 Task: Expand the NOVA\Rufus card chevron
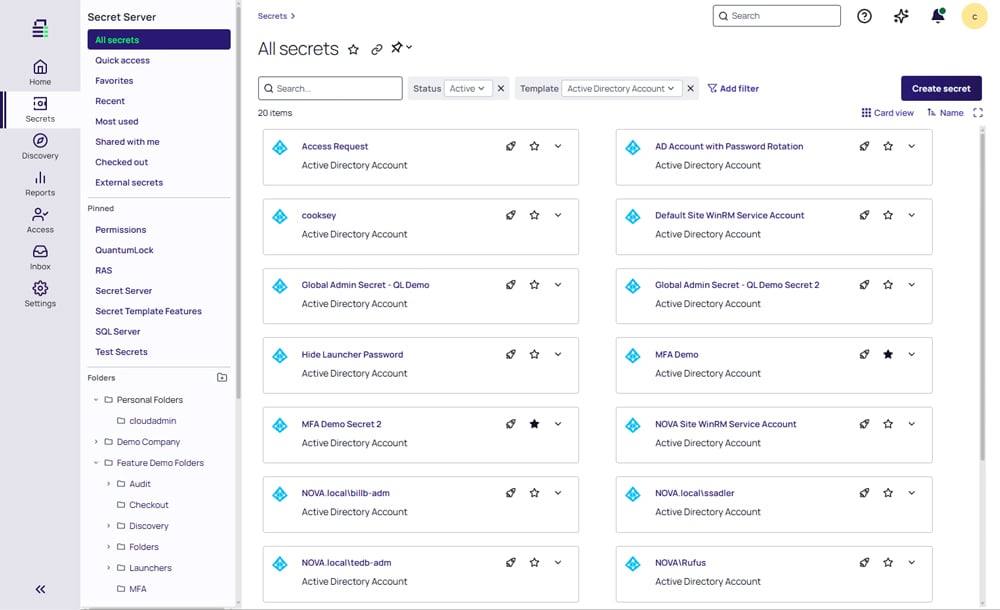tap(911, 562)
